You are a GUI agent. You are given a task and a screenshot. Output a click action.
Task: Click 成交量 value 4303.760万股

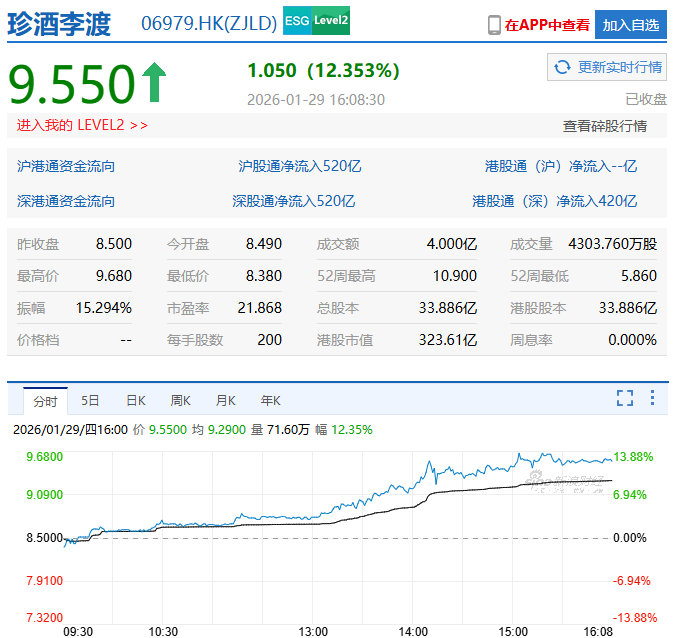coord(613,244)
